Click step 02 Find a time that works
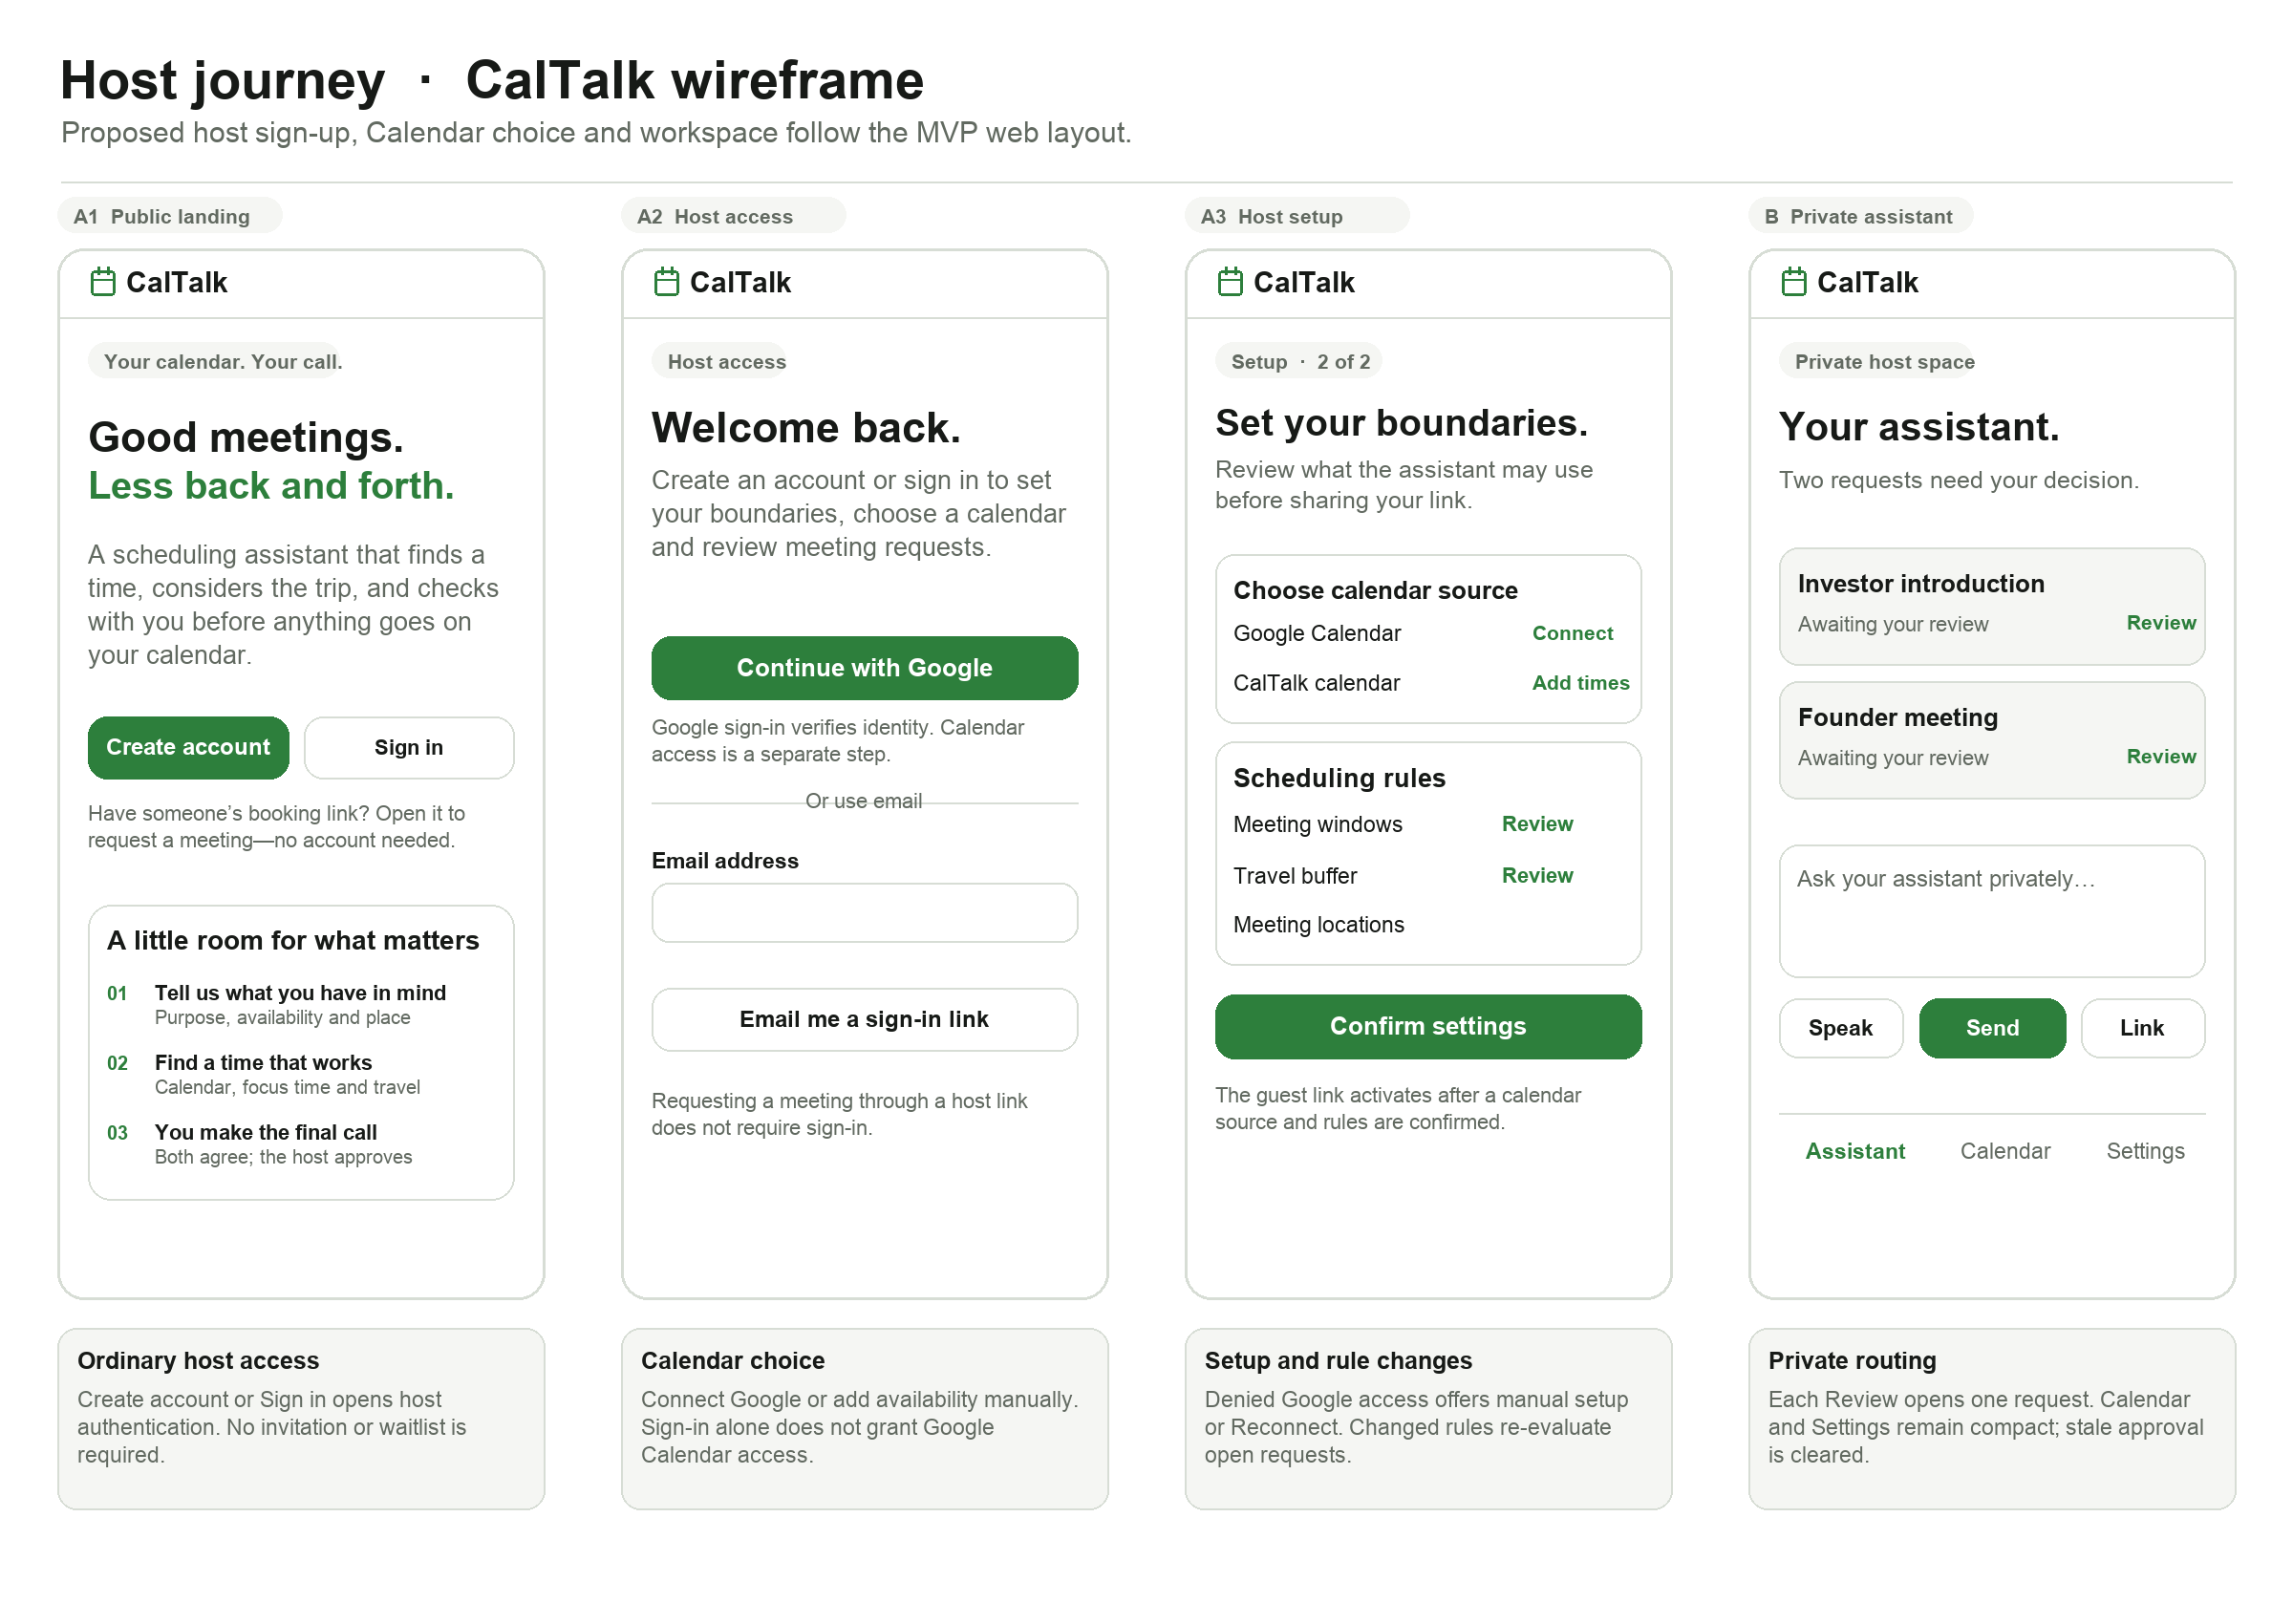This screenshot has height=1624, width=2293. tap(264, 1074)
